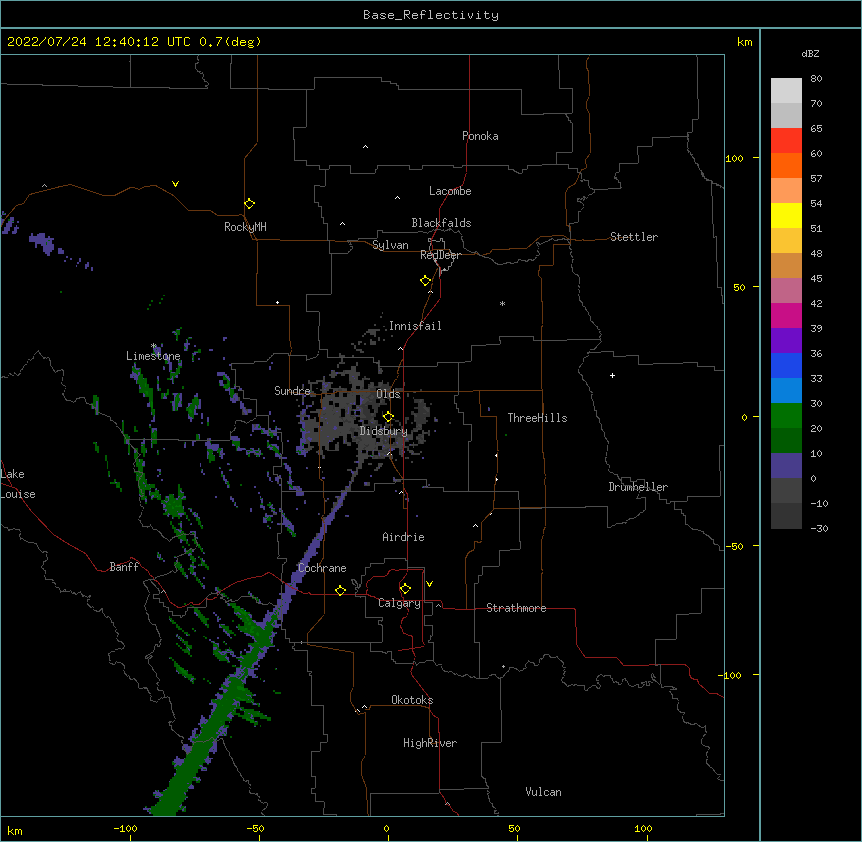The height and width of the screenshot is (842, 862).
Task: Click the Innisfail city label
Action: click(415, 326)
